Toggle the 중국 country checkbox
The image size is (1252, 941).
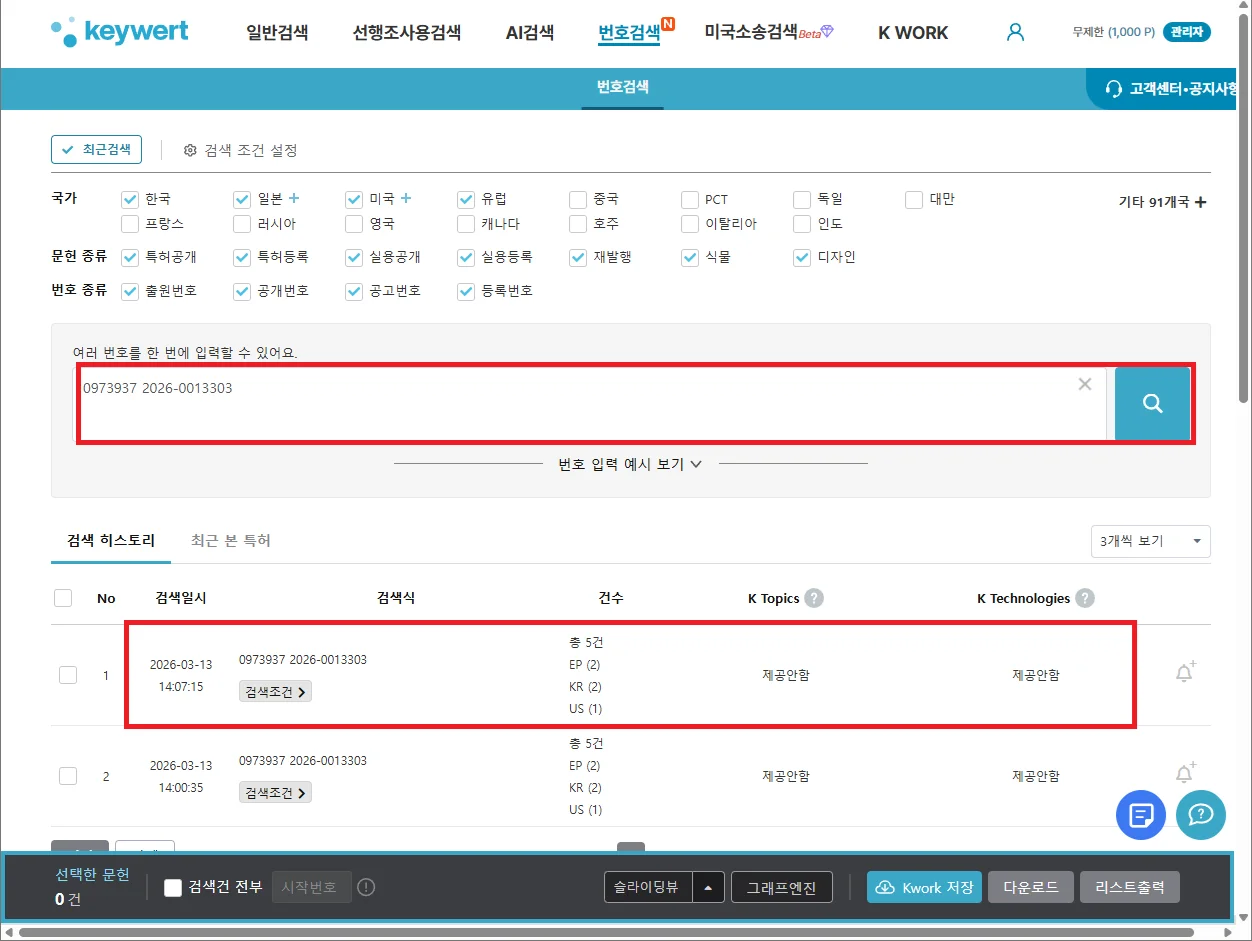578,199
